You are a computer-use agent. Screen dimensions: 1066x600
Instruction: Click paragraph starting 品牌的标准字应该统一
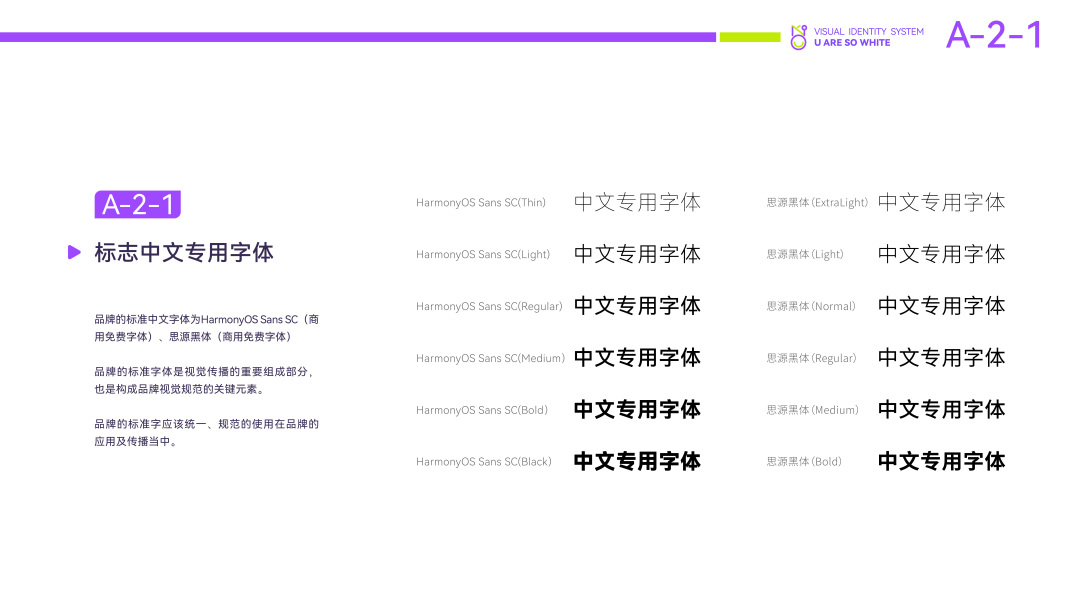click(x=207, y=432)
